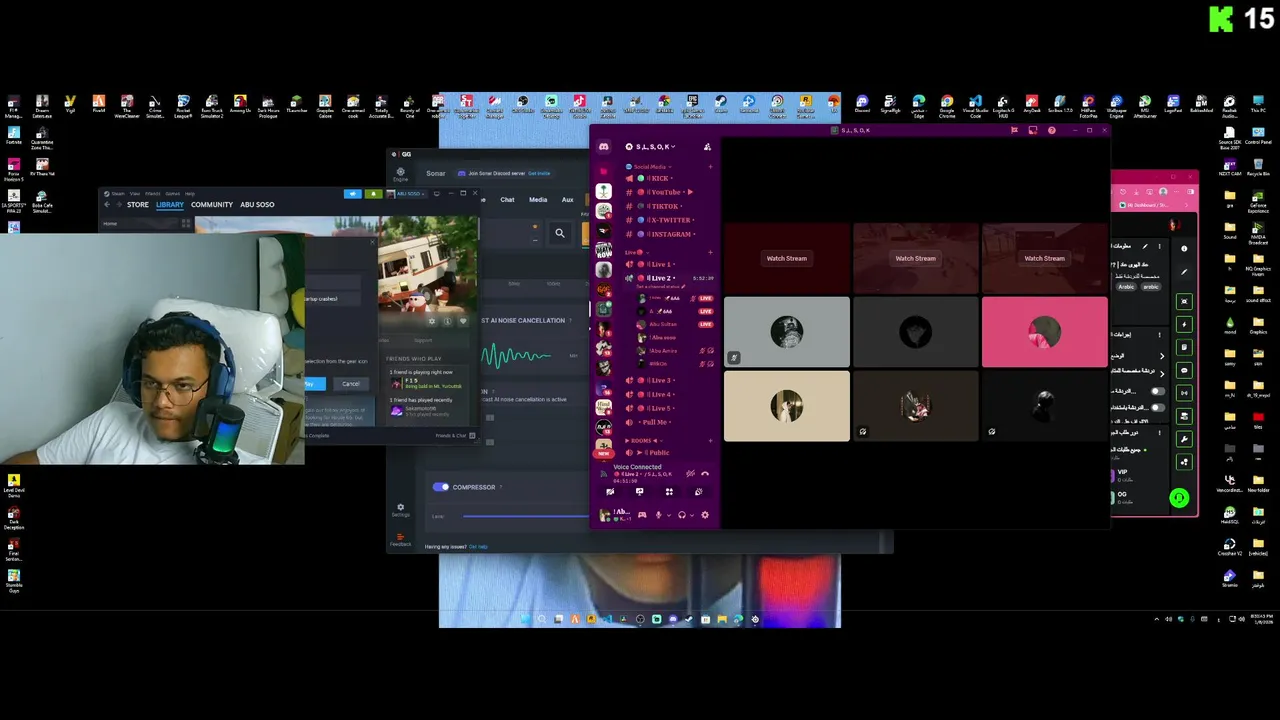Expand the S,L,S,O,K server dropdown
Image resolution: width=1280 pixels, height=720 pixels.
(655, 147)
